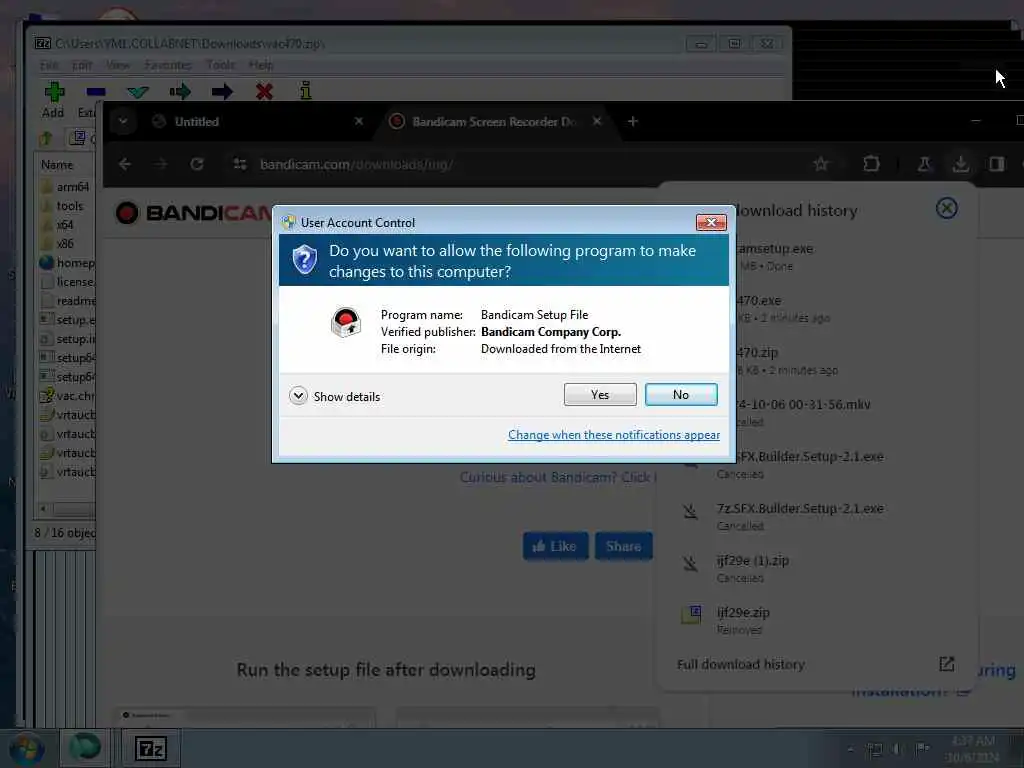Click the ijf29e.zip download entry
The width and height of the screenshot is (1024, 768).
(x=816, y=620)
